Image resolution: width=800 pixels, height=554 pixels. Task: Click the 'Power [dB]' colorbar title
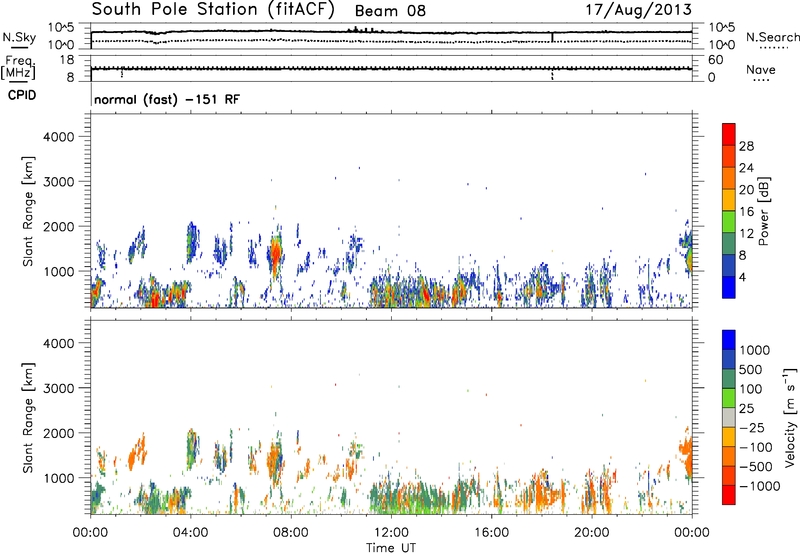click(763, 211)
